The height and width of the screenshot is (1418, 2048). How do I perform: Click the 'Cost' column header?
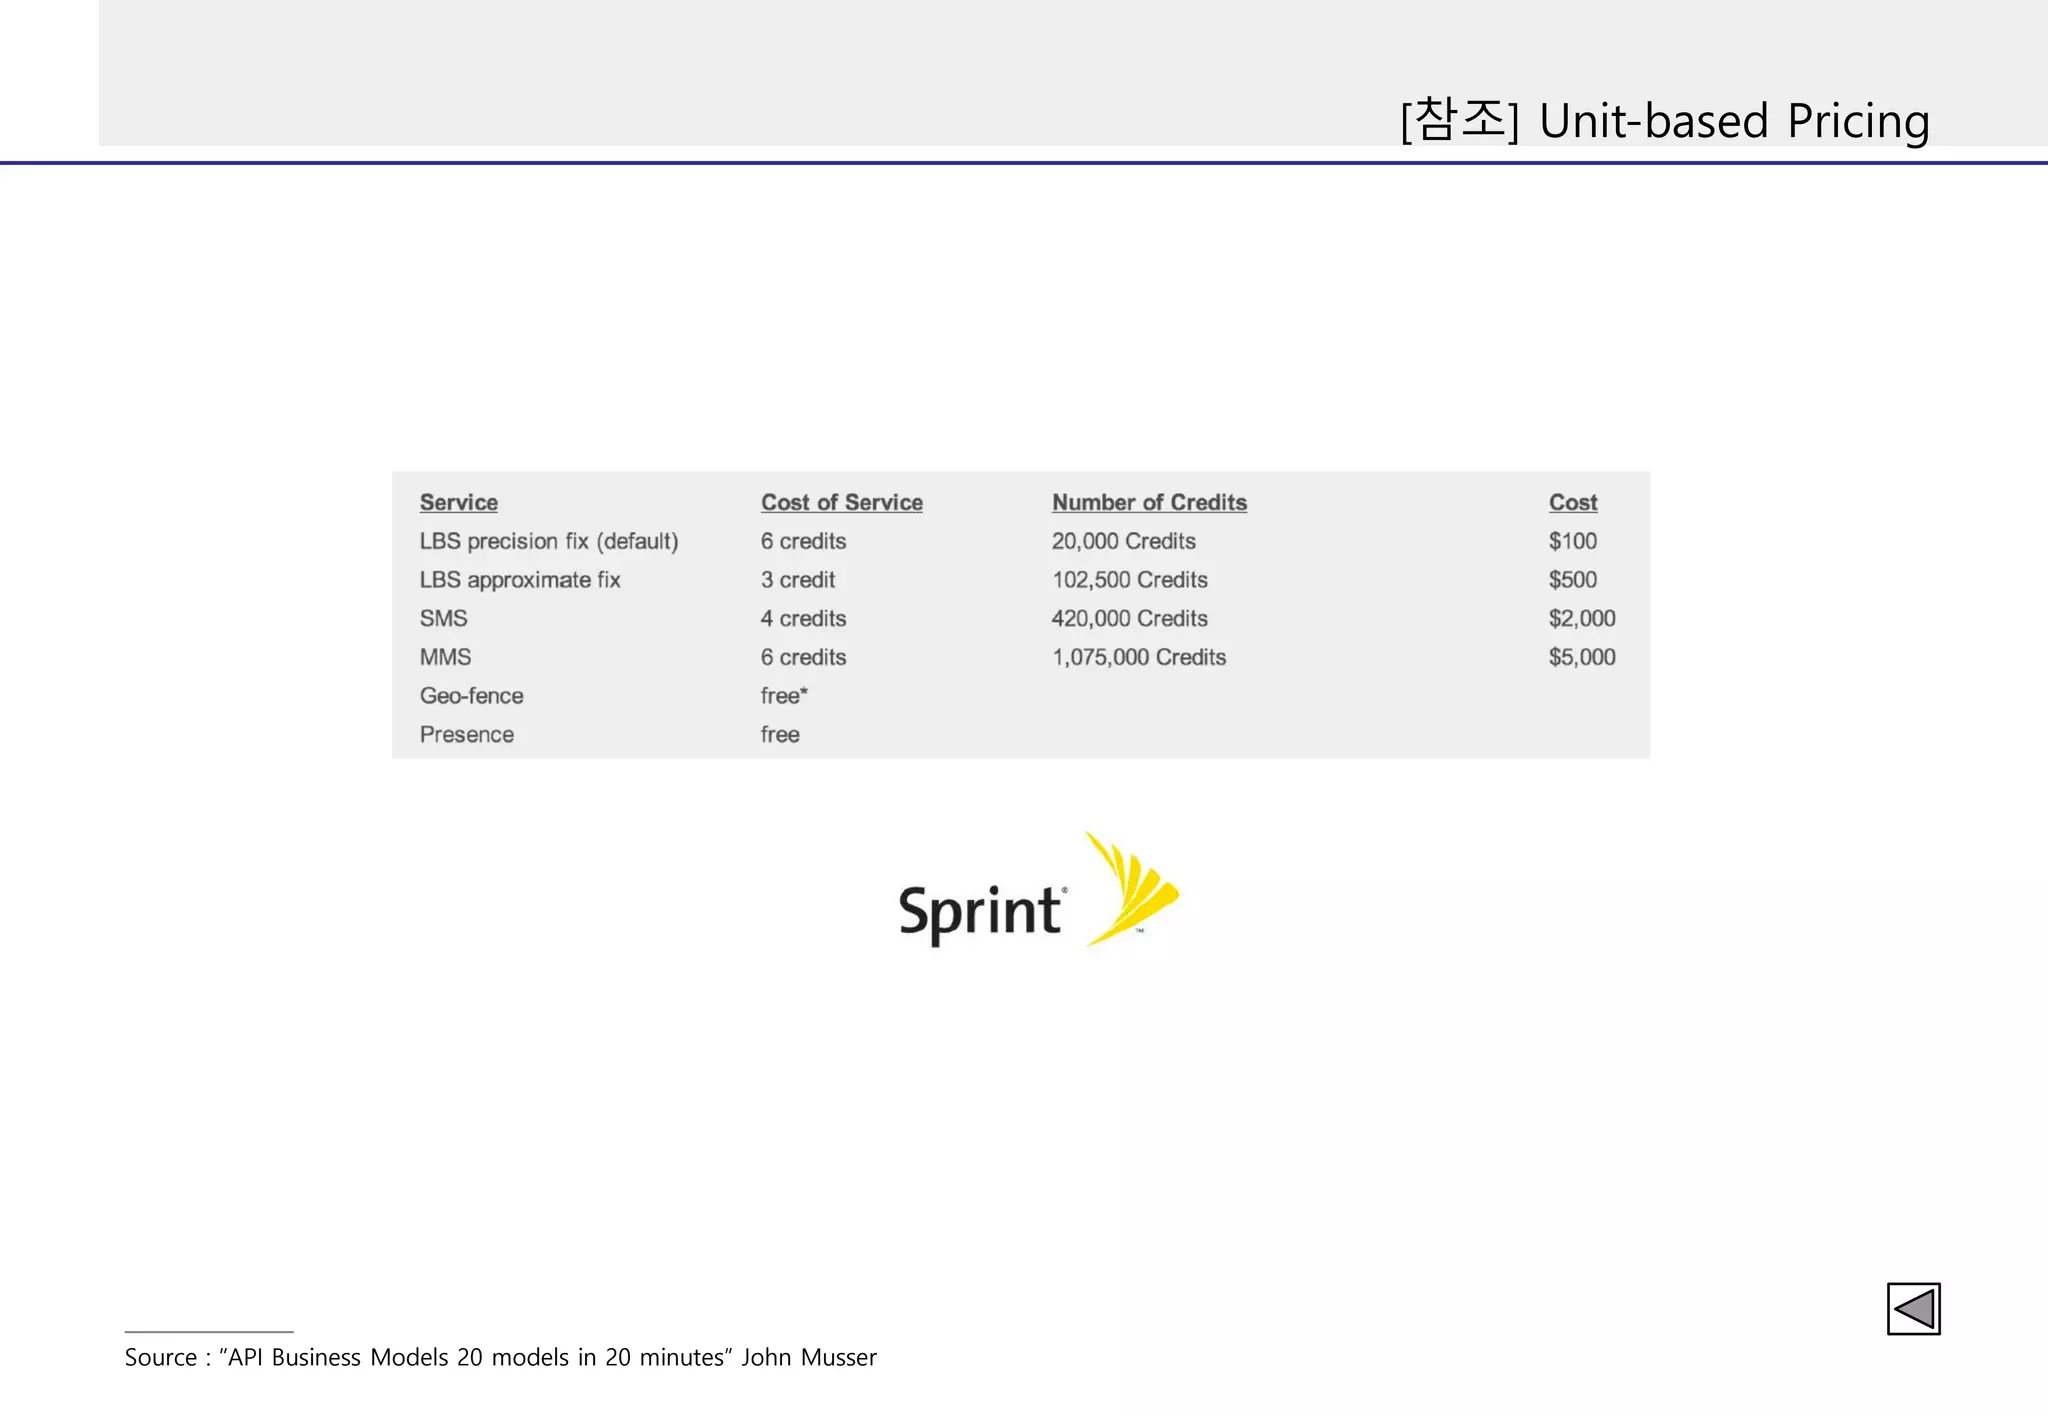(x=1573, y=502)
